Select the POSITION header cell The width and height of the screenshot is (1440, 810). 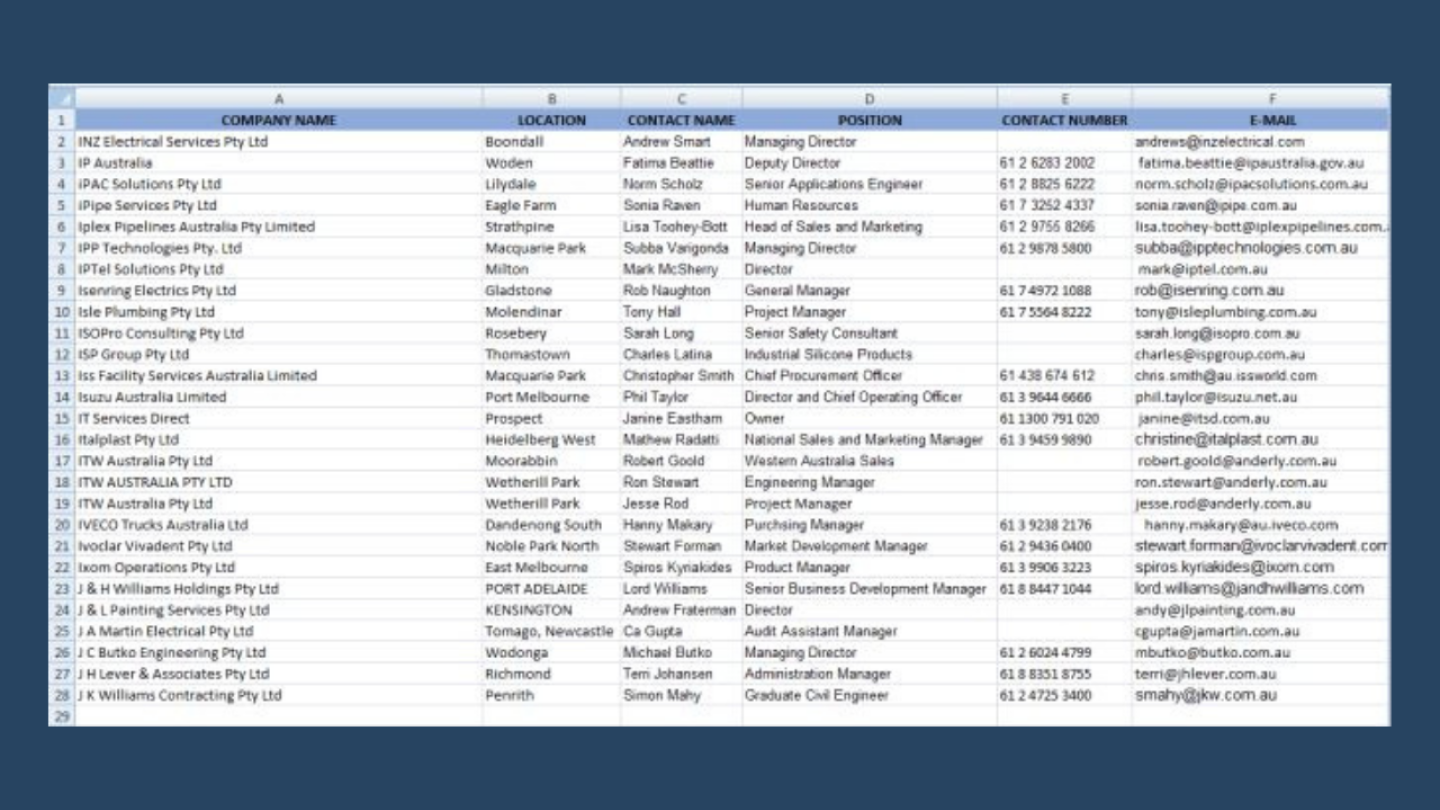point(869,120)
